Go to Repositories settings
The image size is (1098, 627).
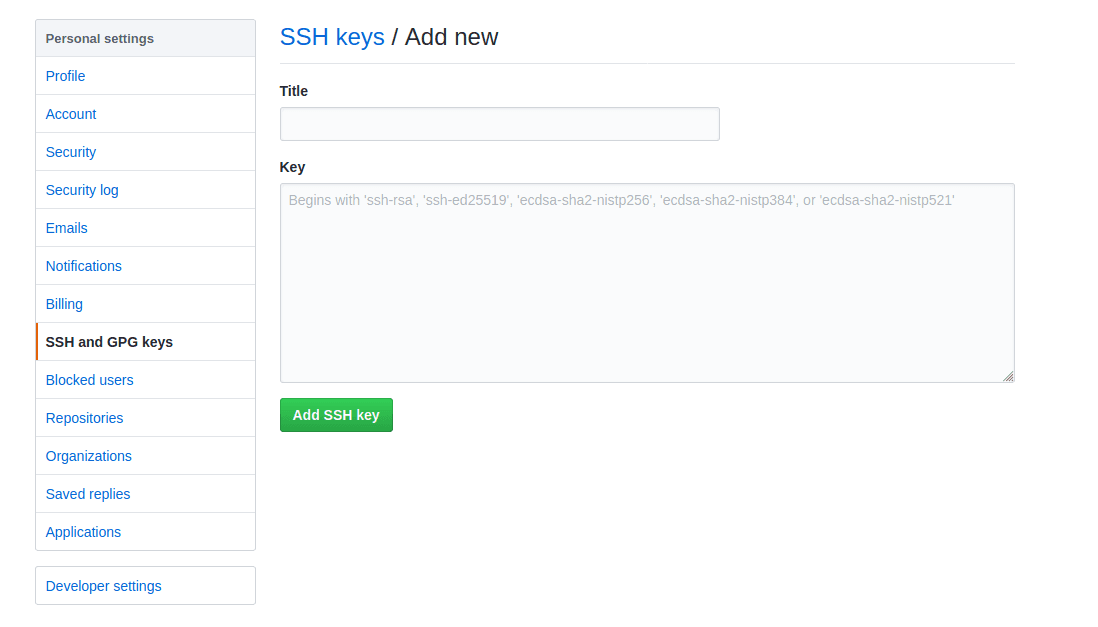coord(85,418)
